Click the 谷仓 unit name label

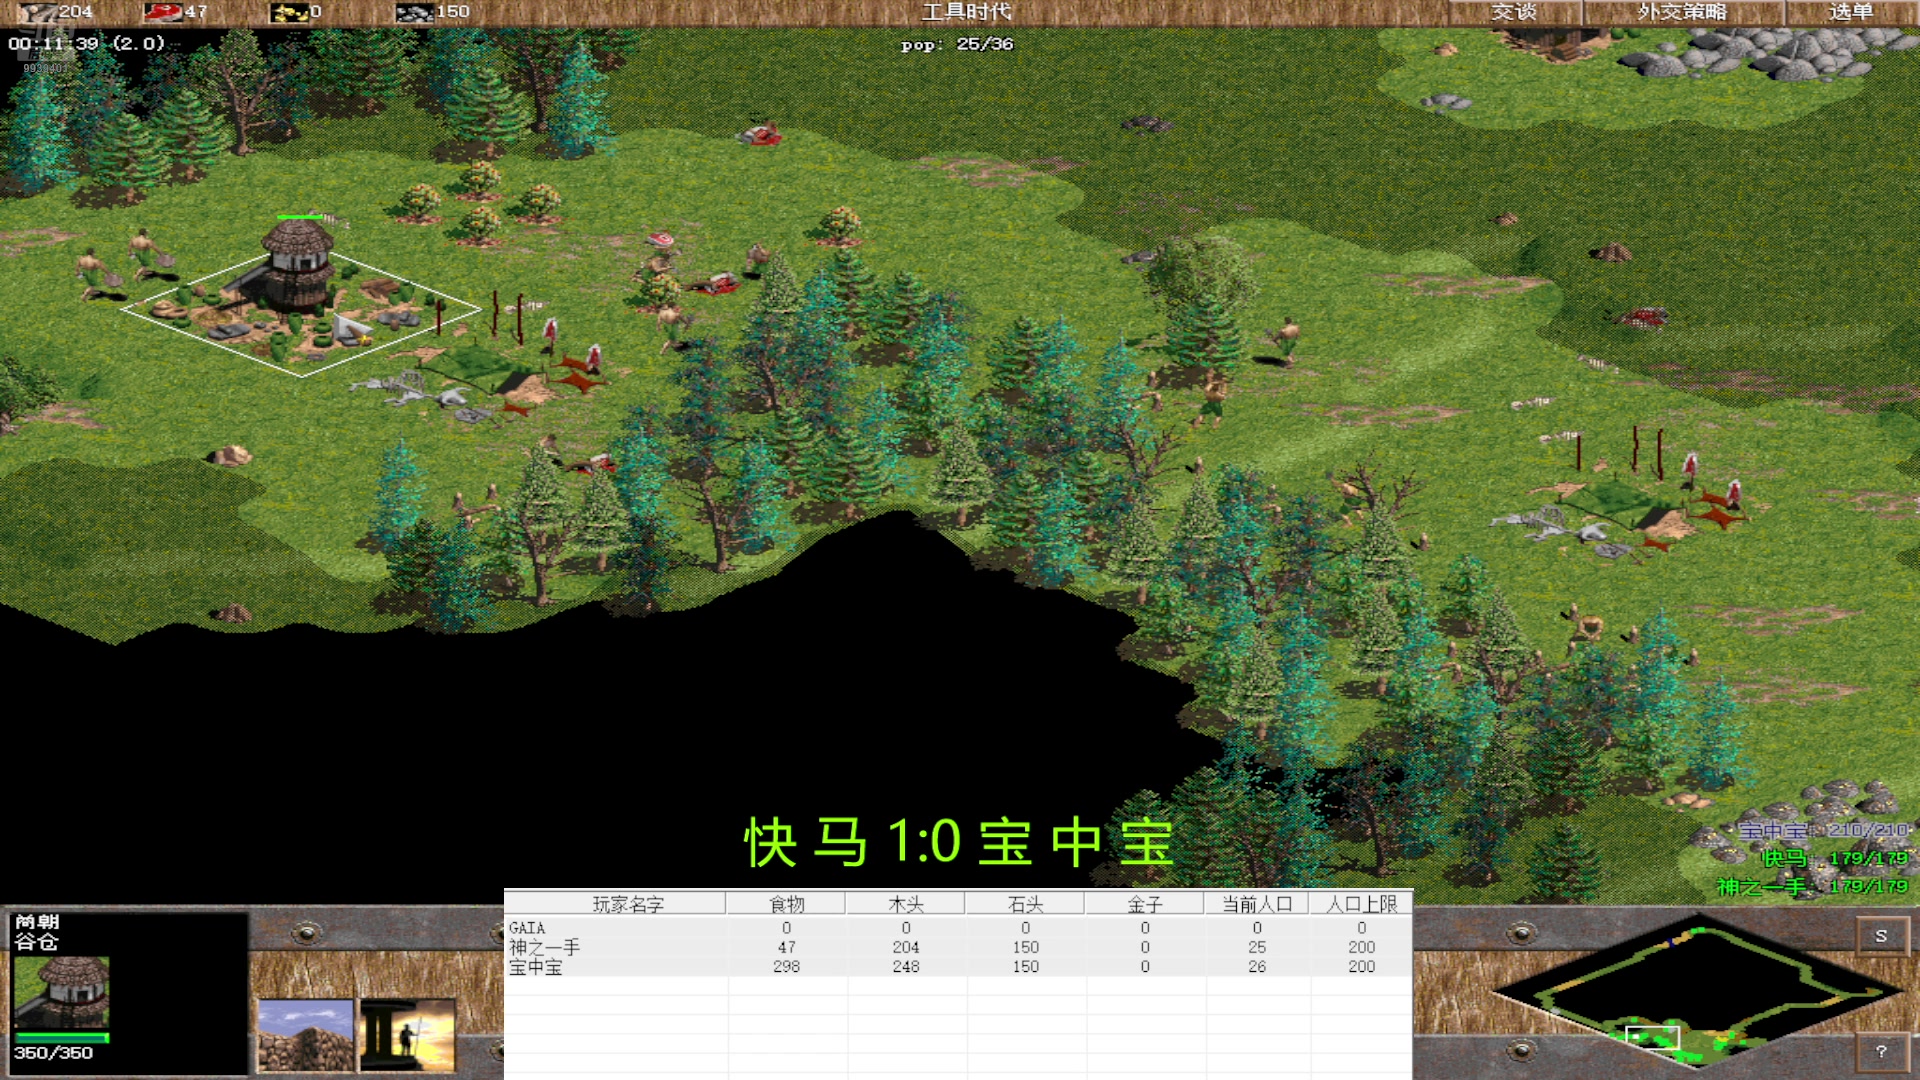36,942
